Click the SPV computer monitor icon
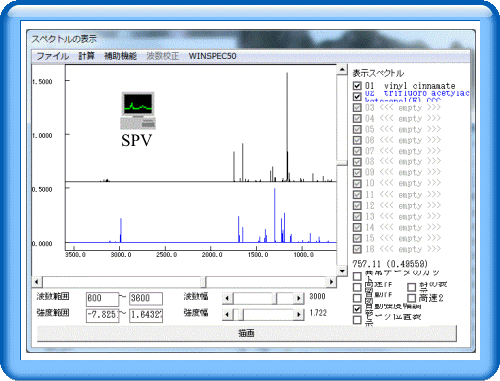This screenshot has width=500, height=381. (138, 110)
